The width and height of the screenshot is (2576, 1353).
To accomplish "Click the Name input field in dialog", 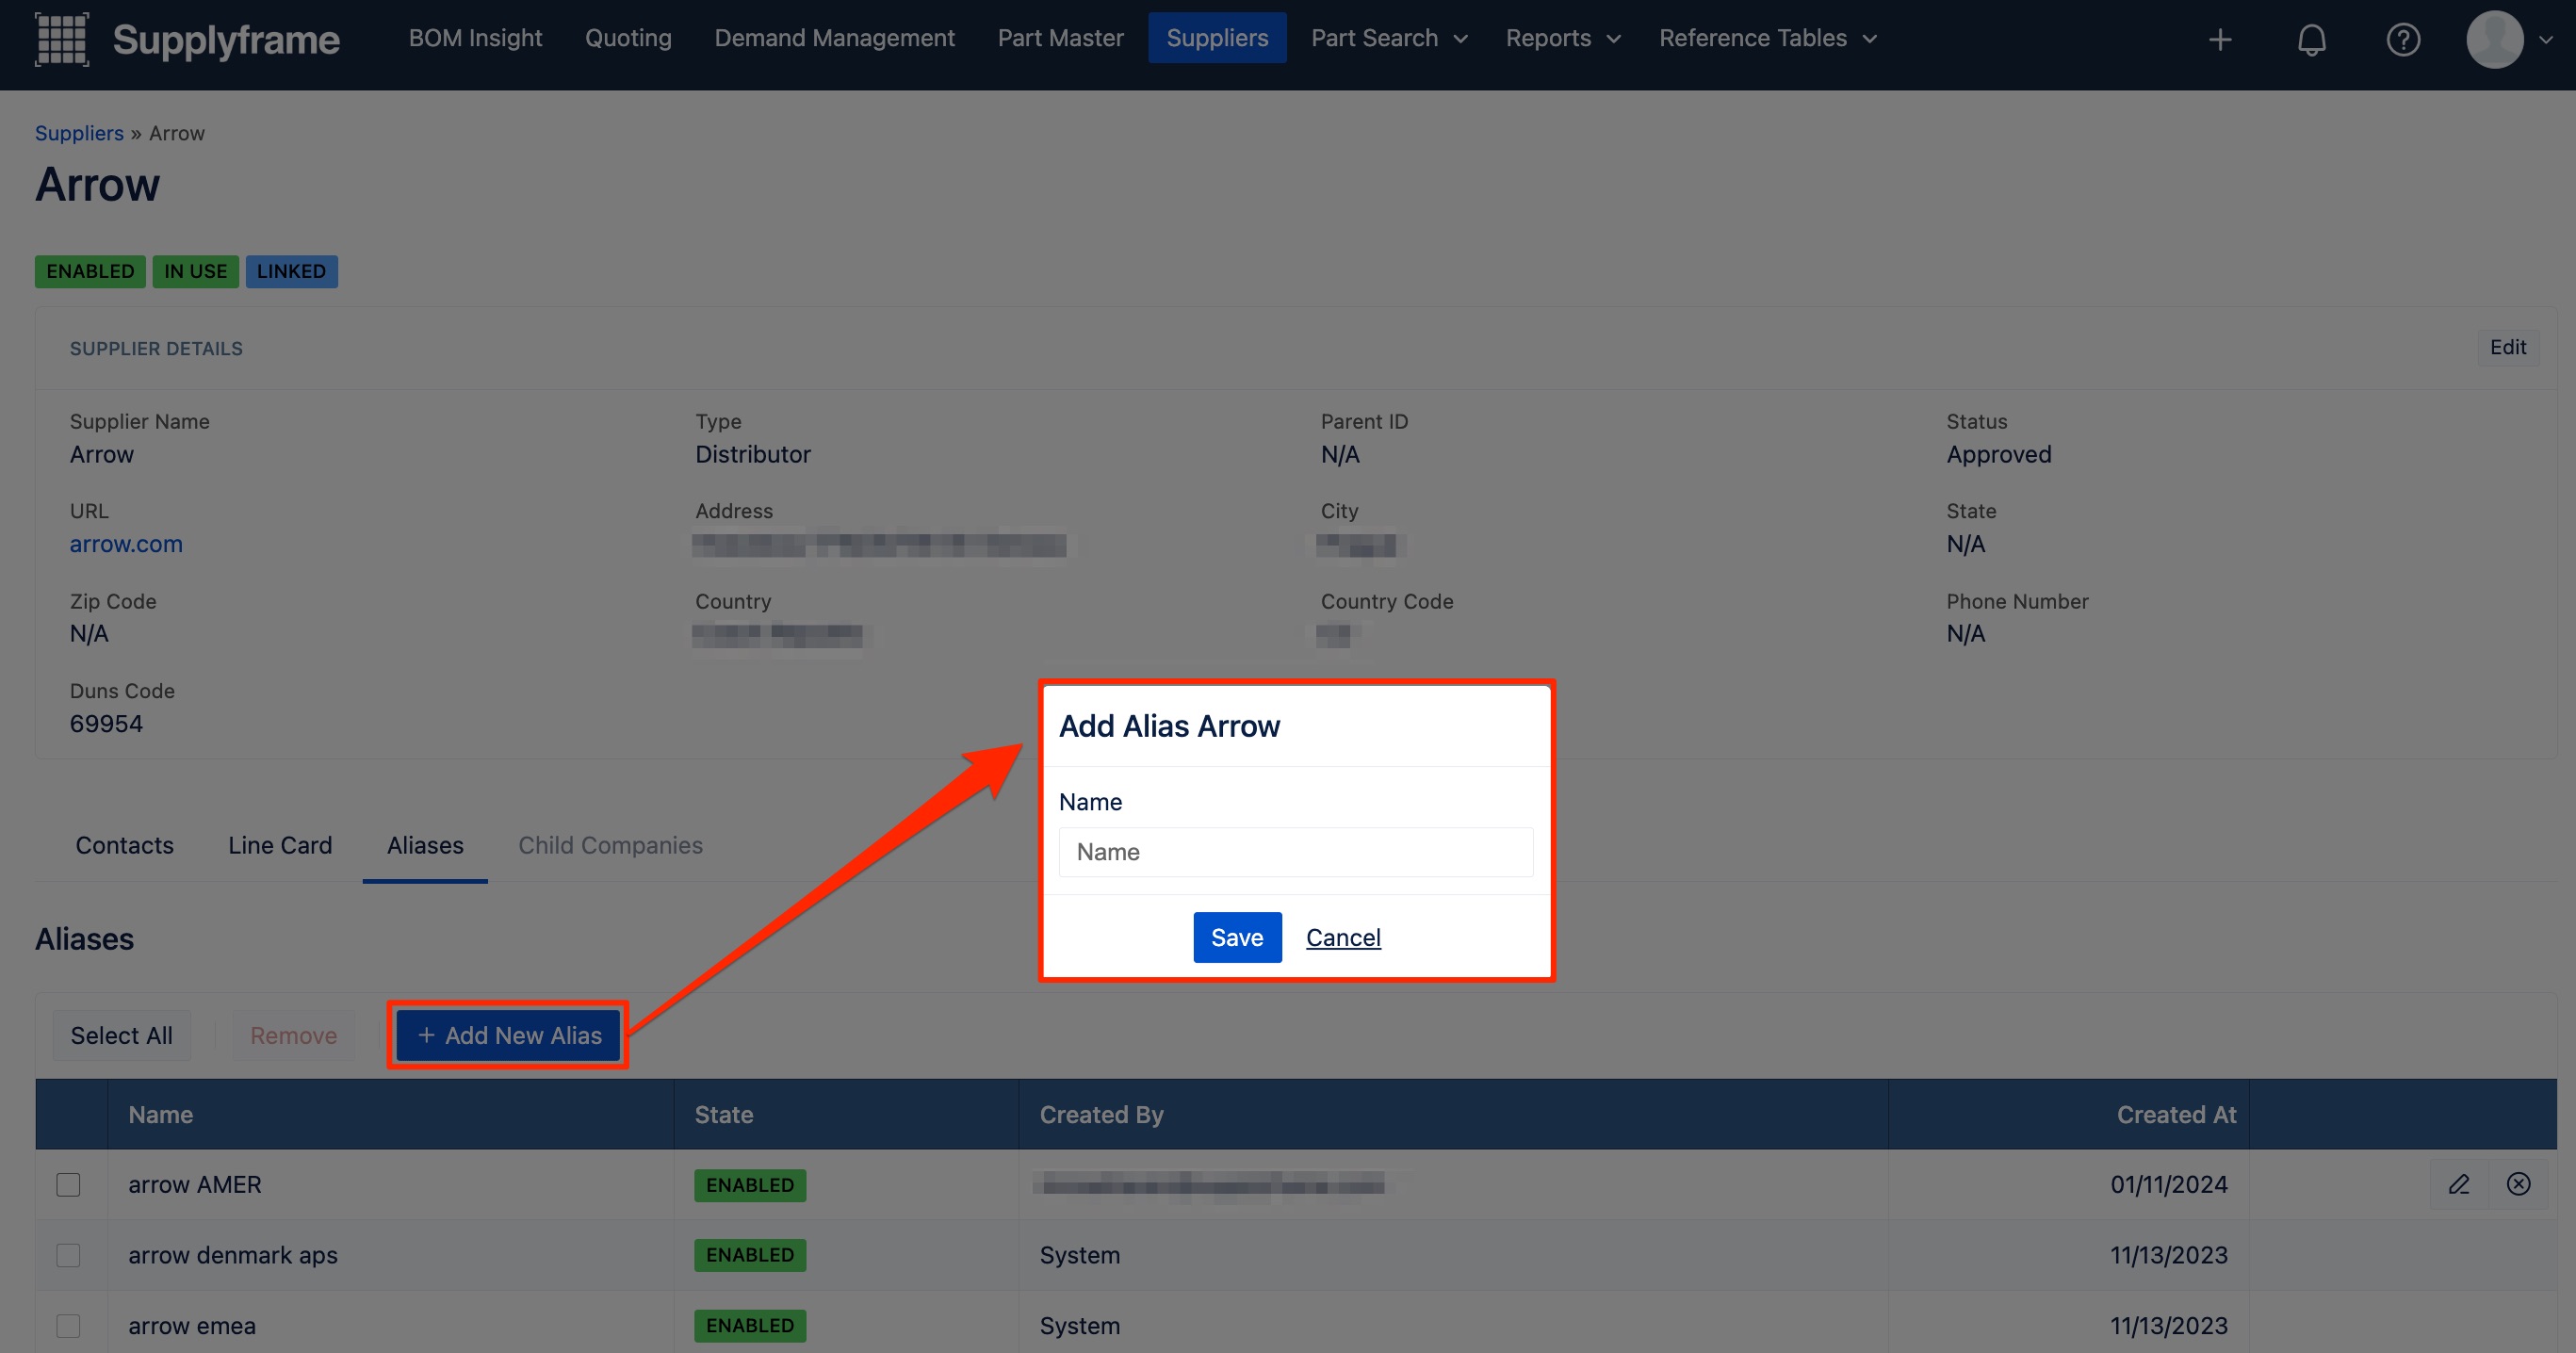I will tap(1295, 852).
